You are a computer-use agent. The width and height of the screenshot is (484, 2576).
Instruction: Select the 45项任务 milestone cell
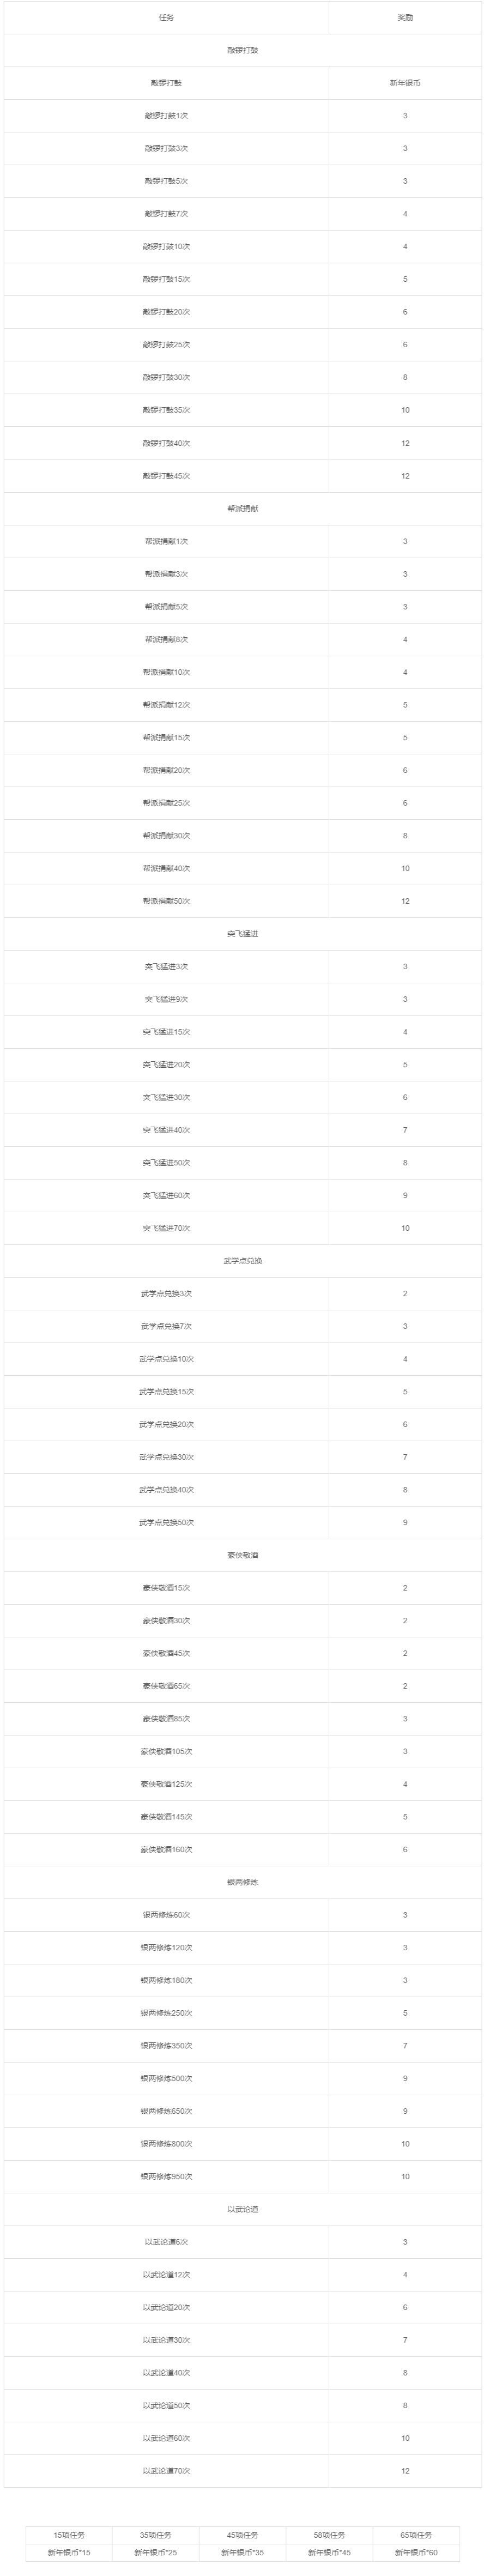tap(242, 2535)
